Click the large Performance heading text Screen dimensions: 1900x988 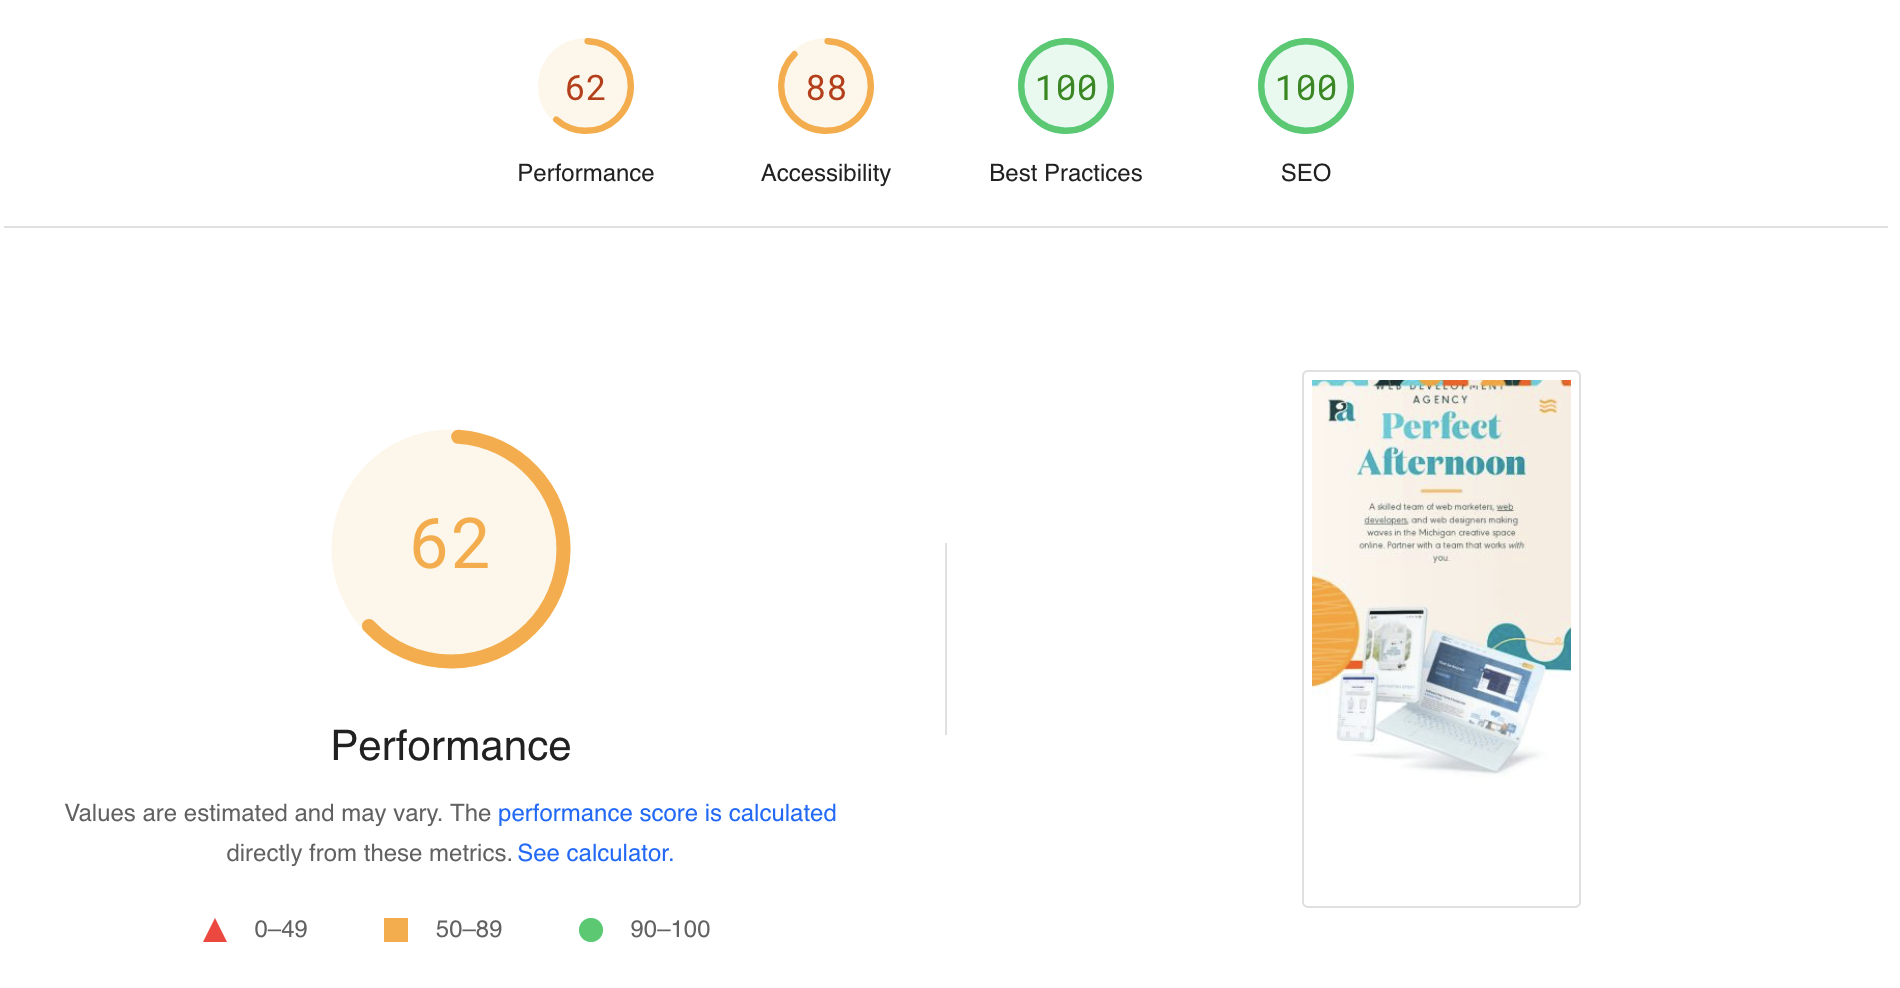click(x=451, y=746)
